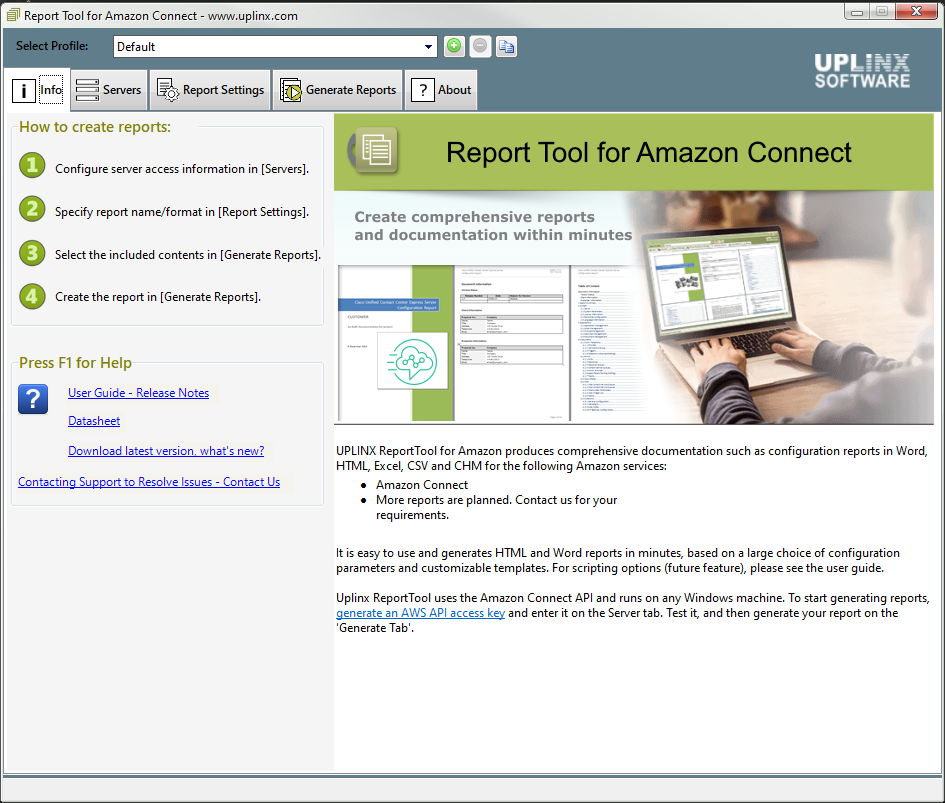Open the Datasheet link
Viewport: 945px width, 803px height.
pyautogui.click(x=94, y=421)
